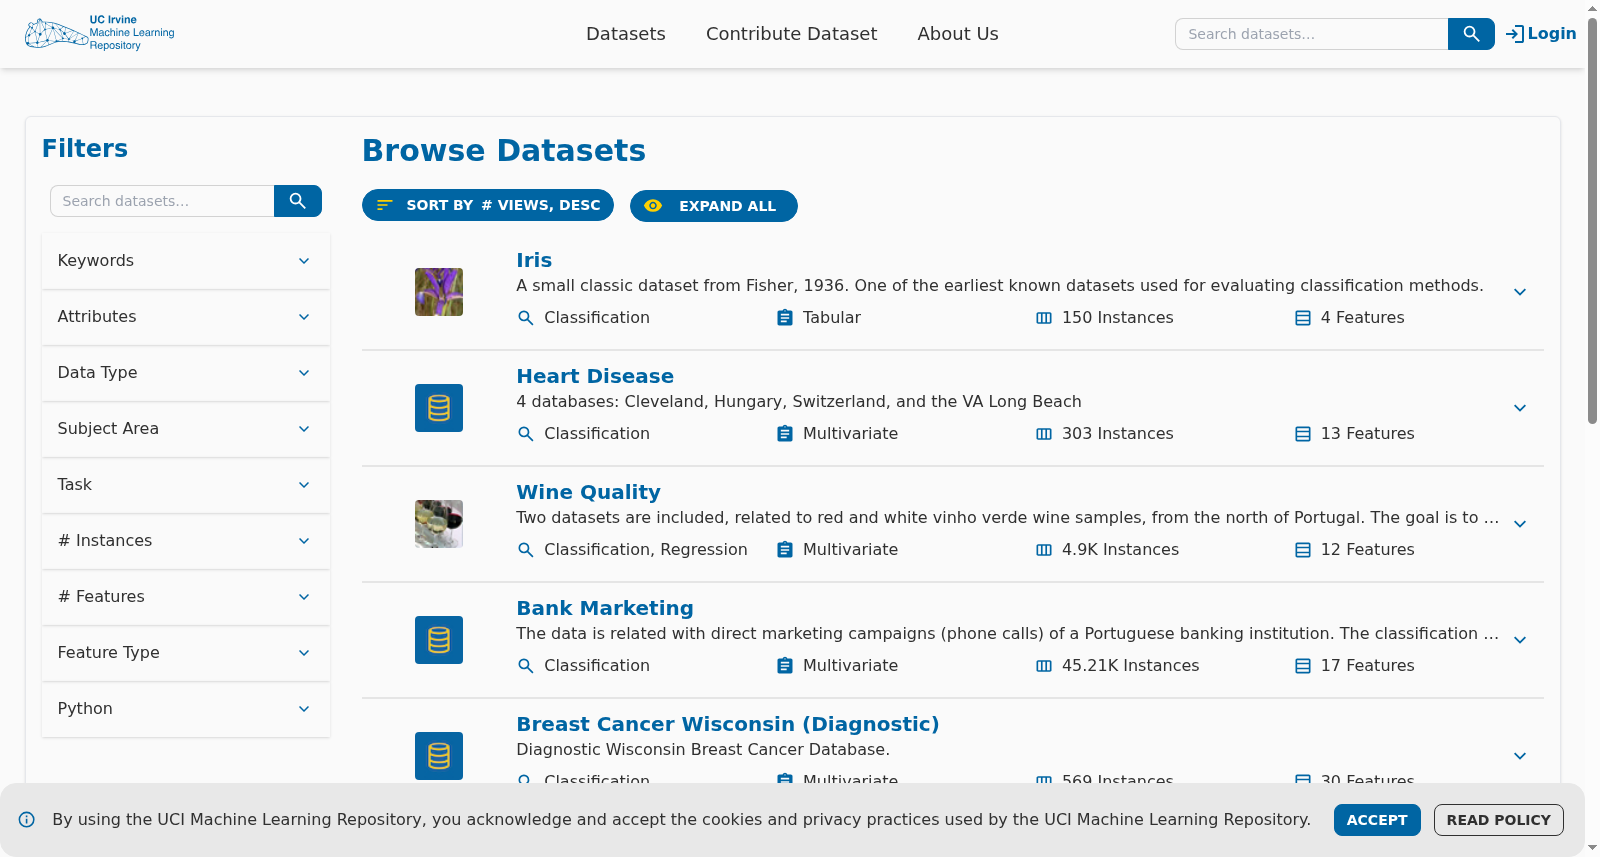Image resolution: width=1600 pixels, height=857 pixels.
Task: Click the Login icon in header
Action: pyautogui.click(x=1515, y=34)
